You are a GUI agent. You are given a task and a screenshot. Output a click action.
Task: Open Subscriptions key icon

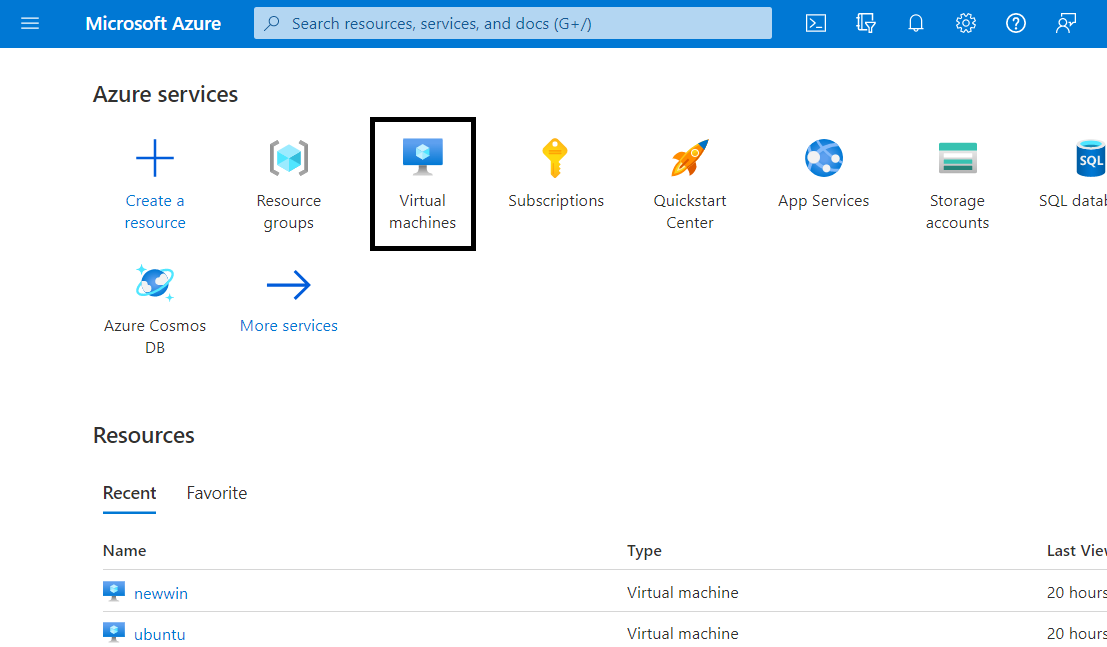pos(555,158)
